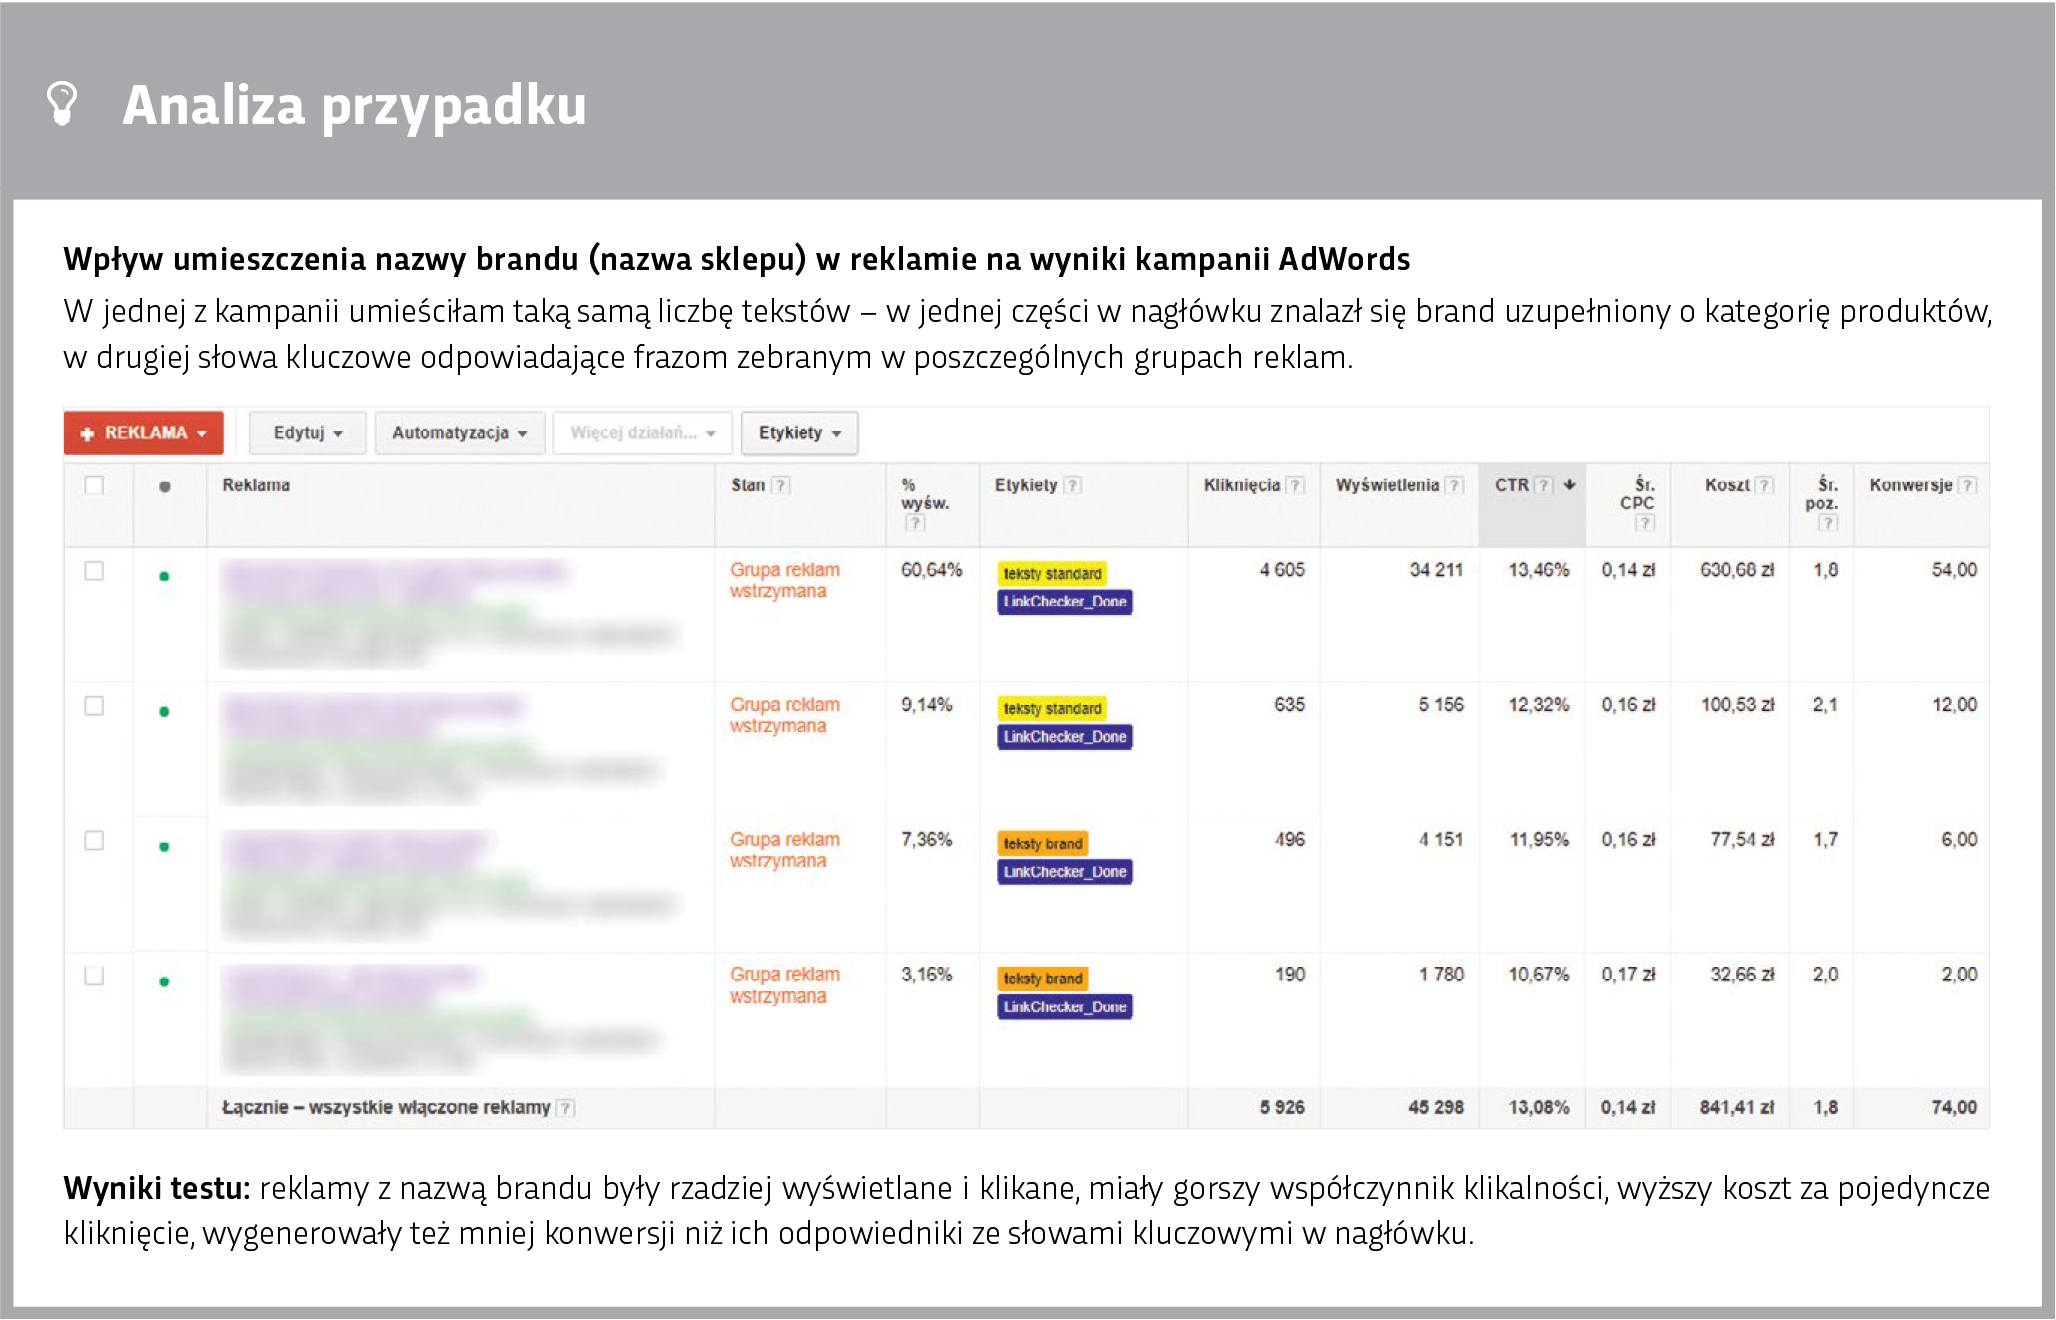Sort by the Kliknięcia column header
The height and width of the screenshot is (1320, 2056).
(1241, 485)
